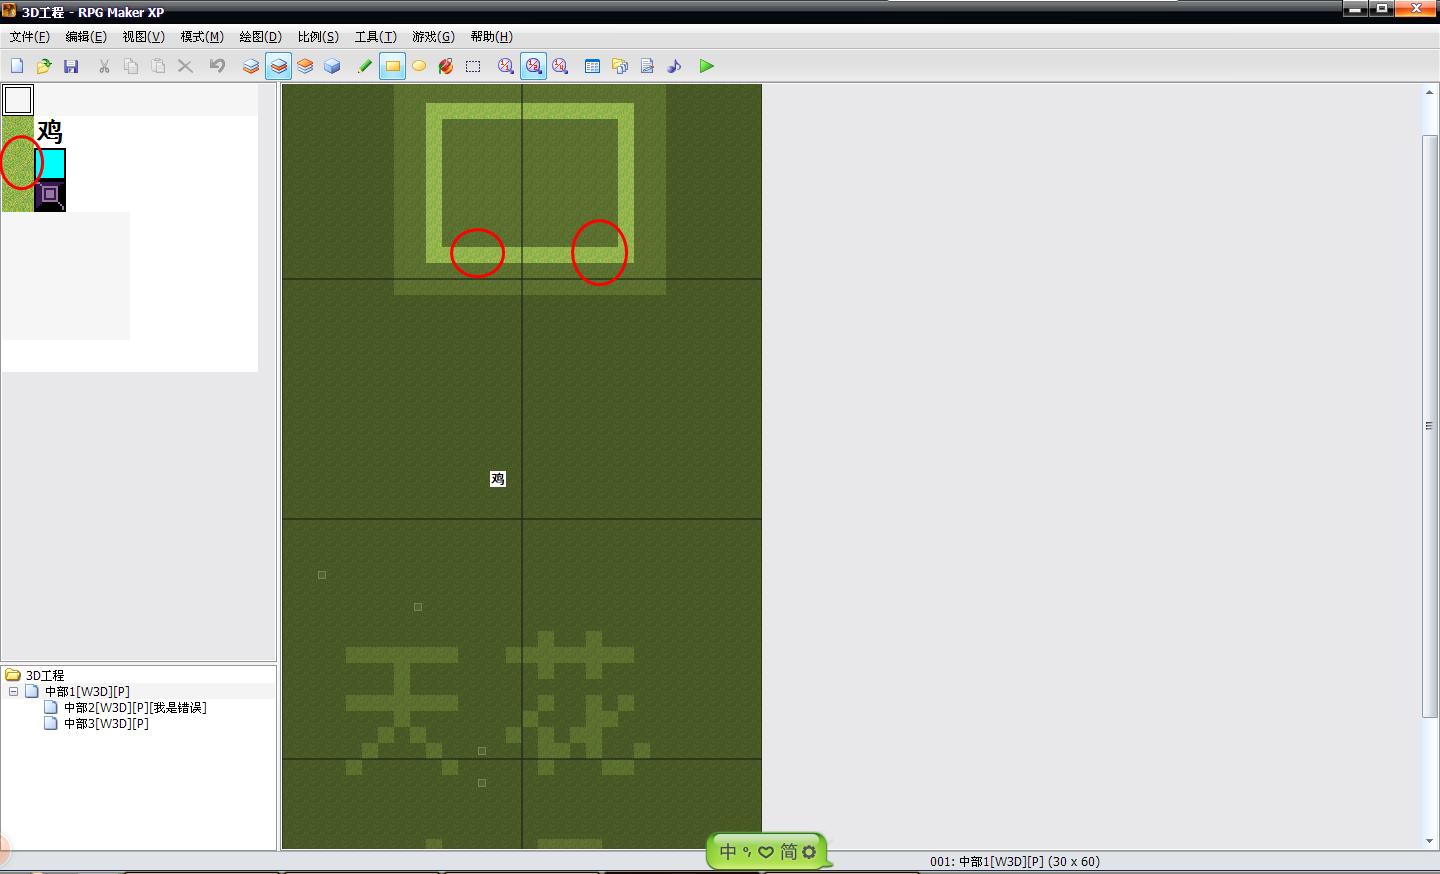1440x874 pixels.
Task: Choose the Select region tool
Action: click(473, 66)
